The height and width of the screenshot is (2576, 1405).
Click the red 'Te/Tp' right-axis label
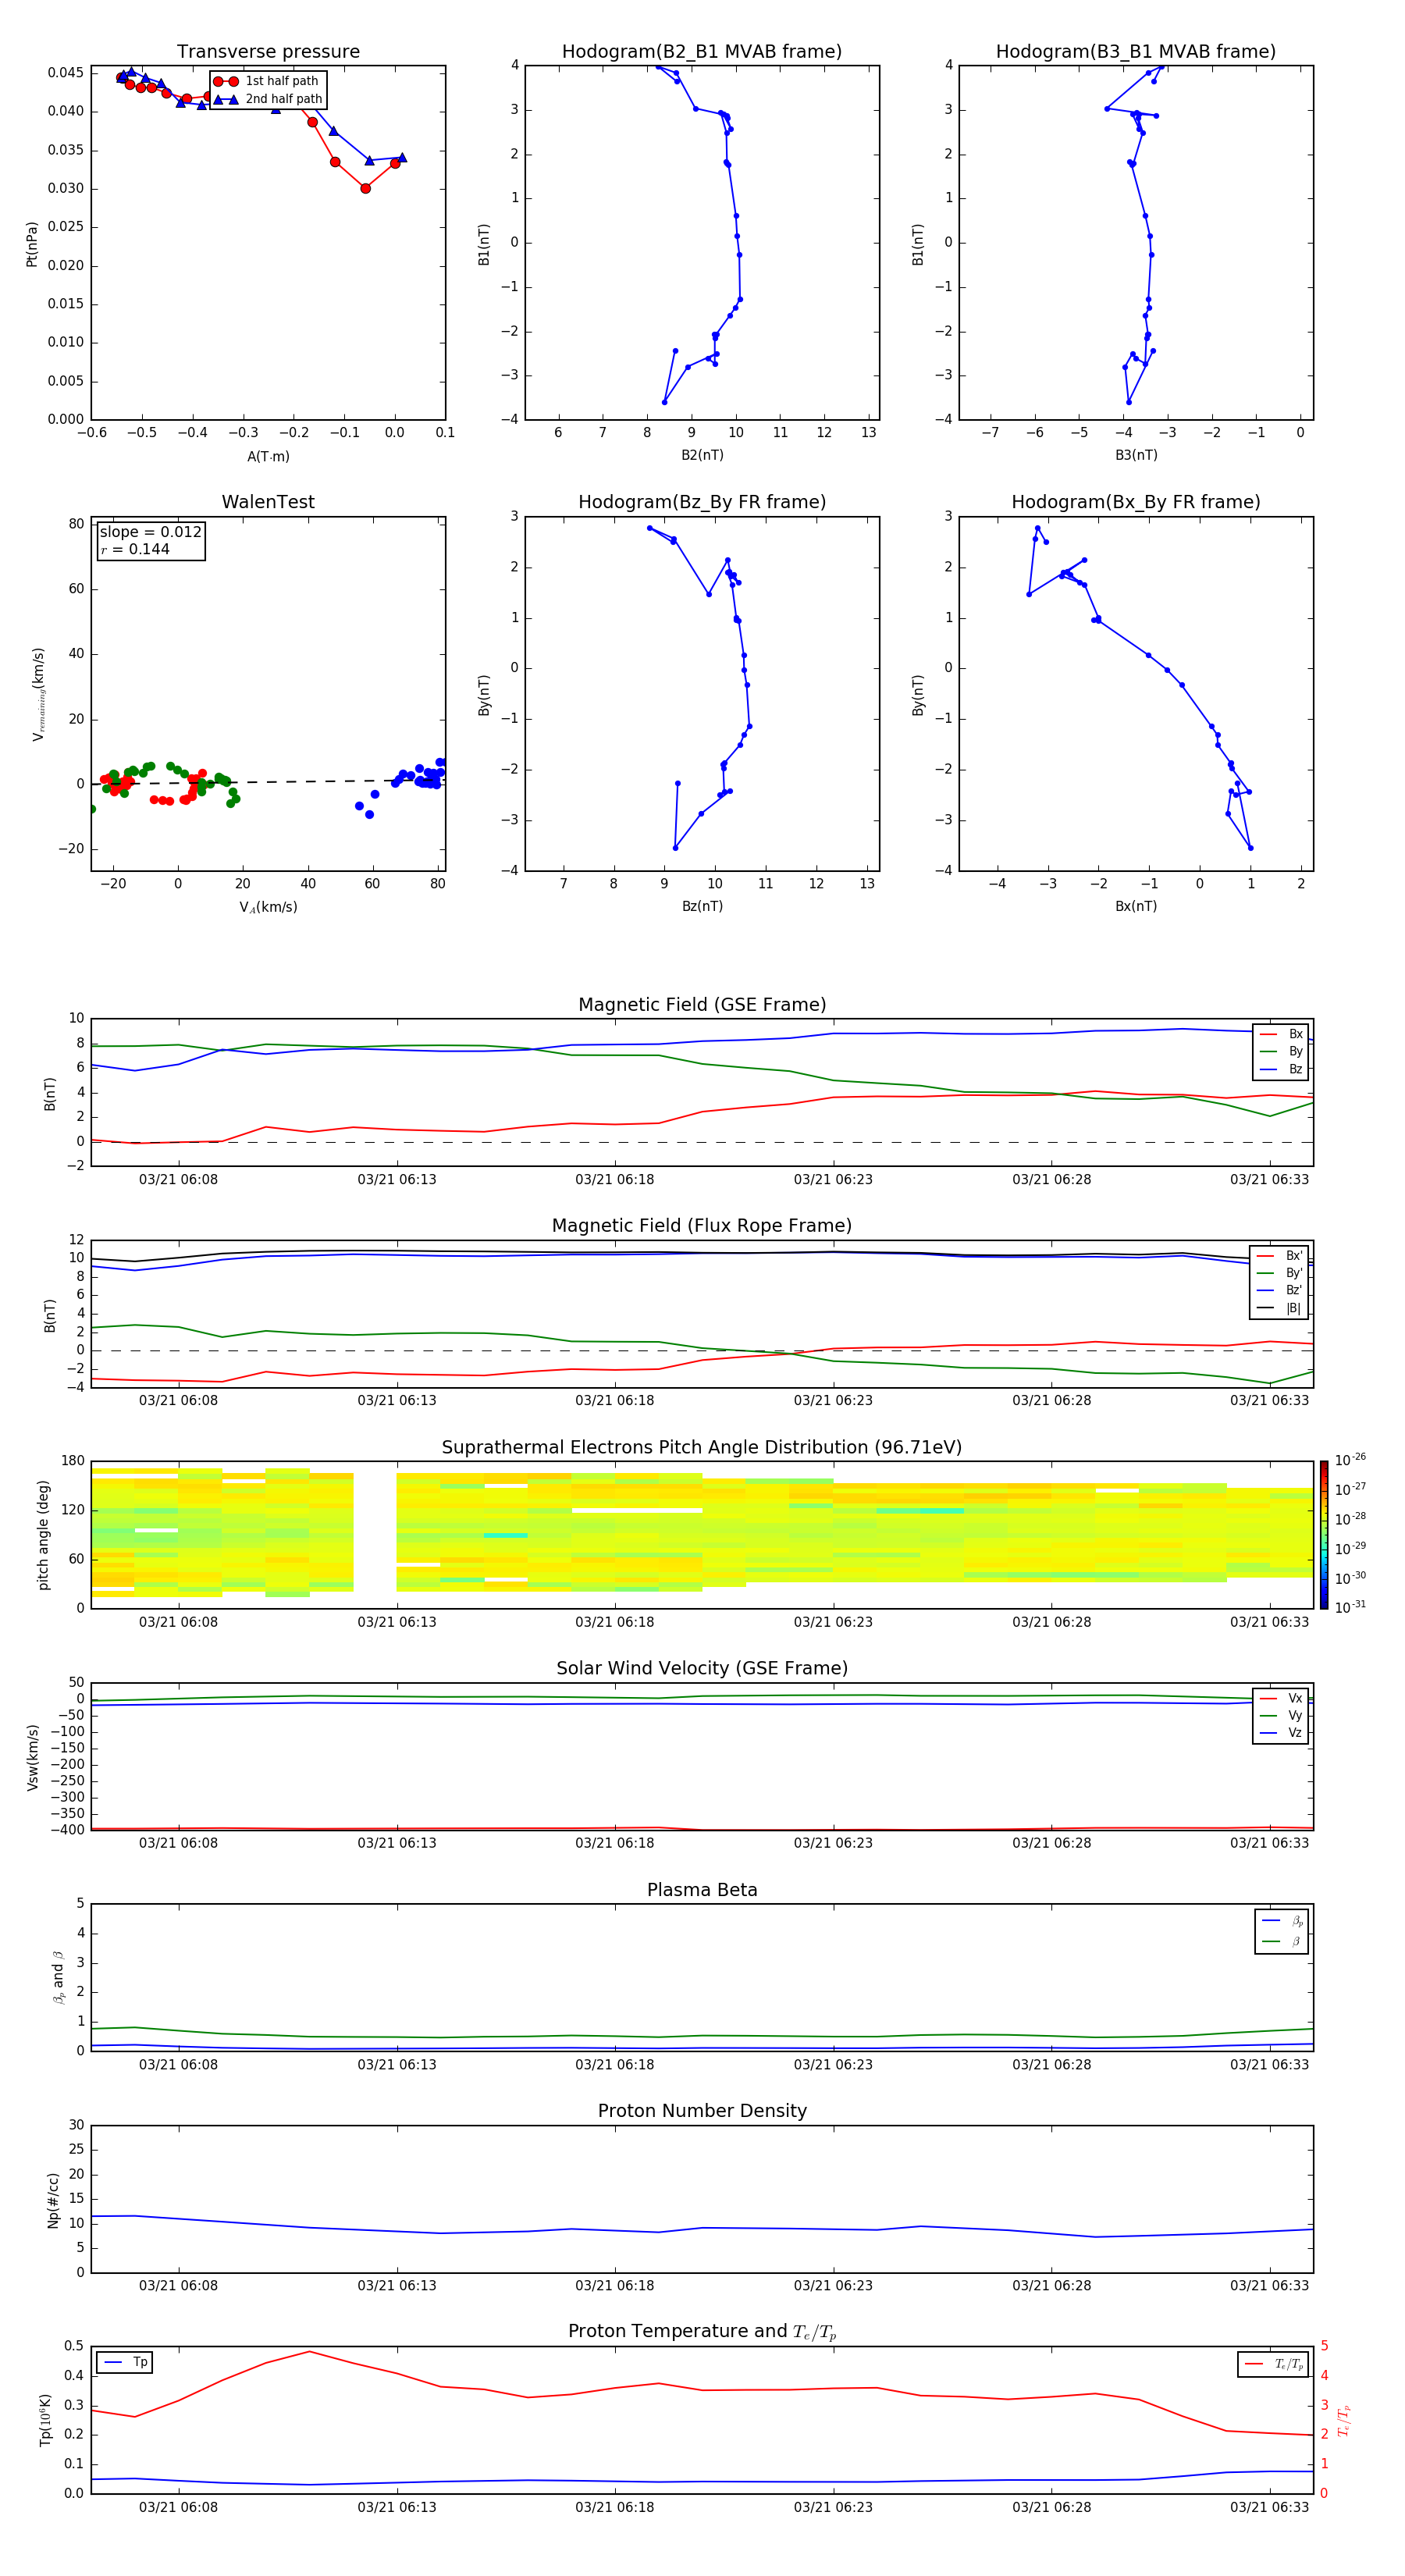pos(1345,2420)
